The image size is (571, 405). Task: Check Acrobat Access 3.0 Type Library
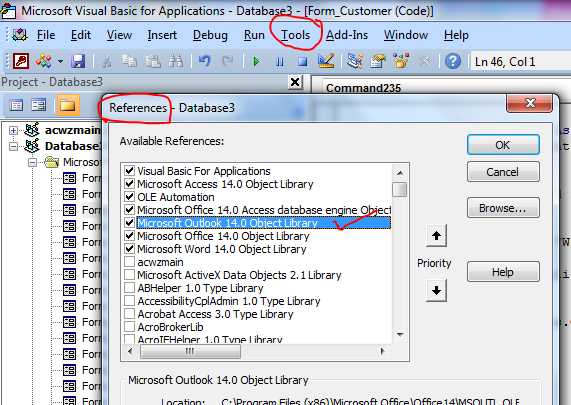click(129, 314)
